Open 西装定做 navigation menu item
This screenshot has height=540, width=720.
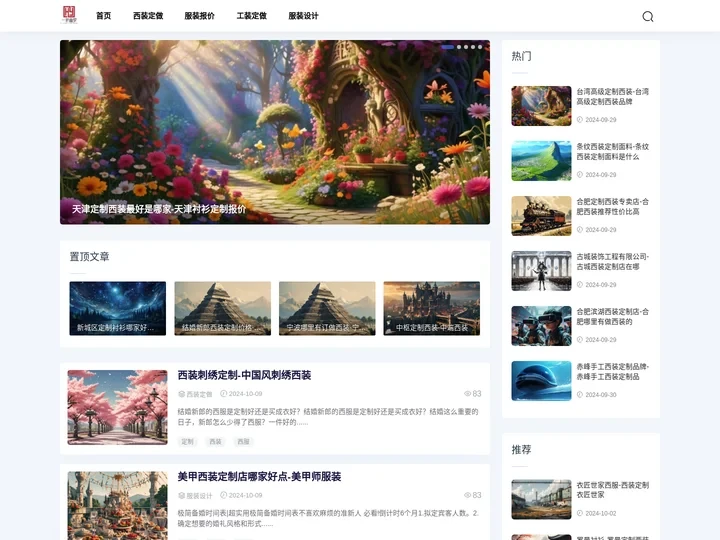point(148,16)
